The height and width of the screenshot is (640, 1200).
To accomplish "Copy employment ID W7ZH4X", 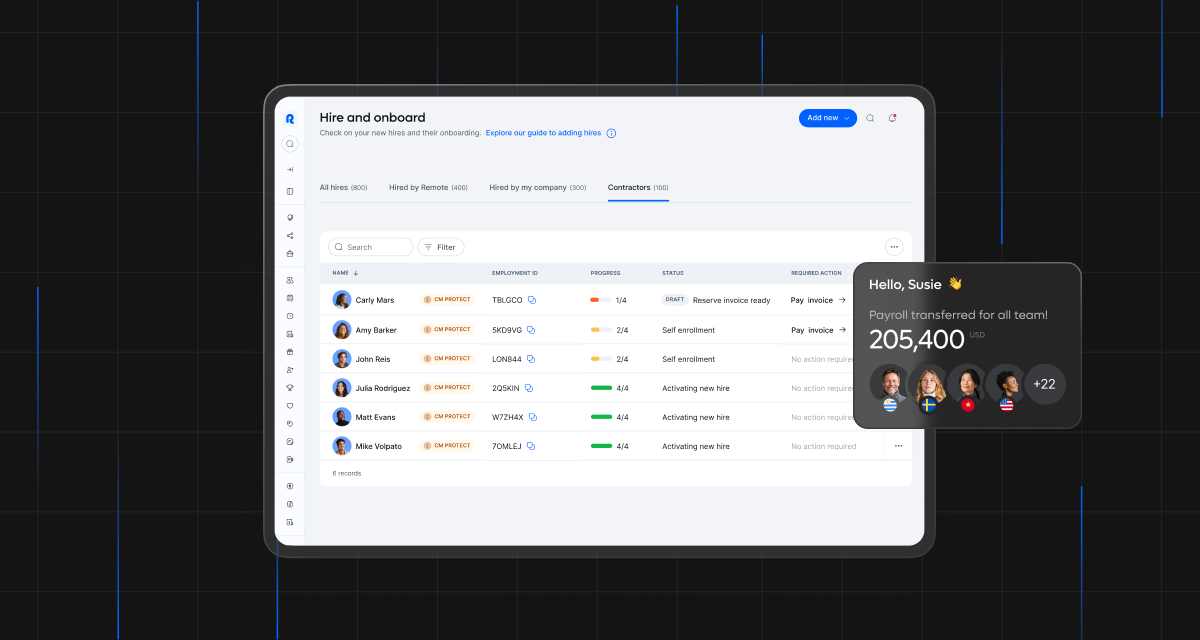I will 533,417.
